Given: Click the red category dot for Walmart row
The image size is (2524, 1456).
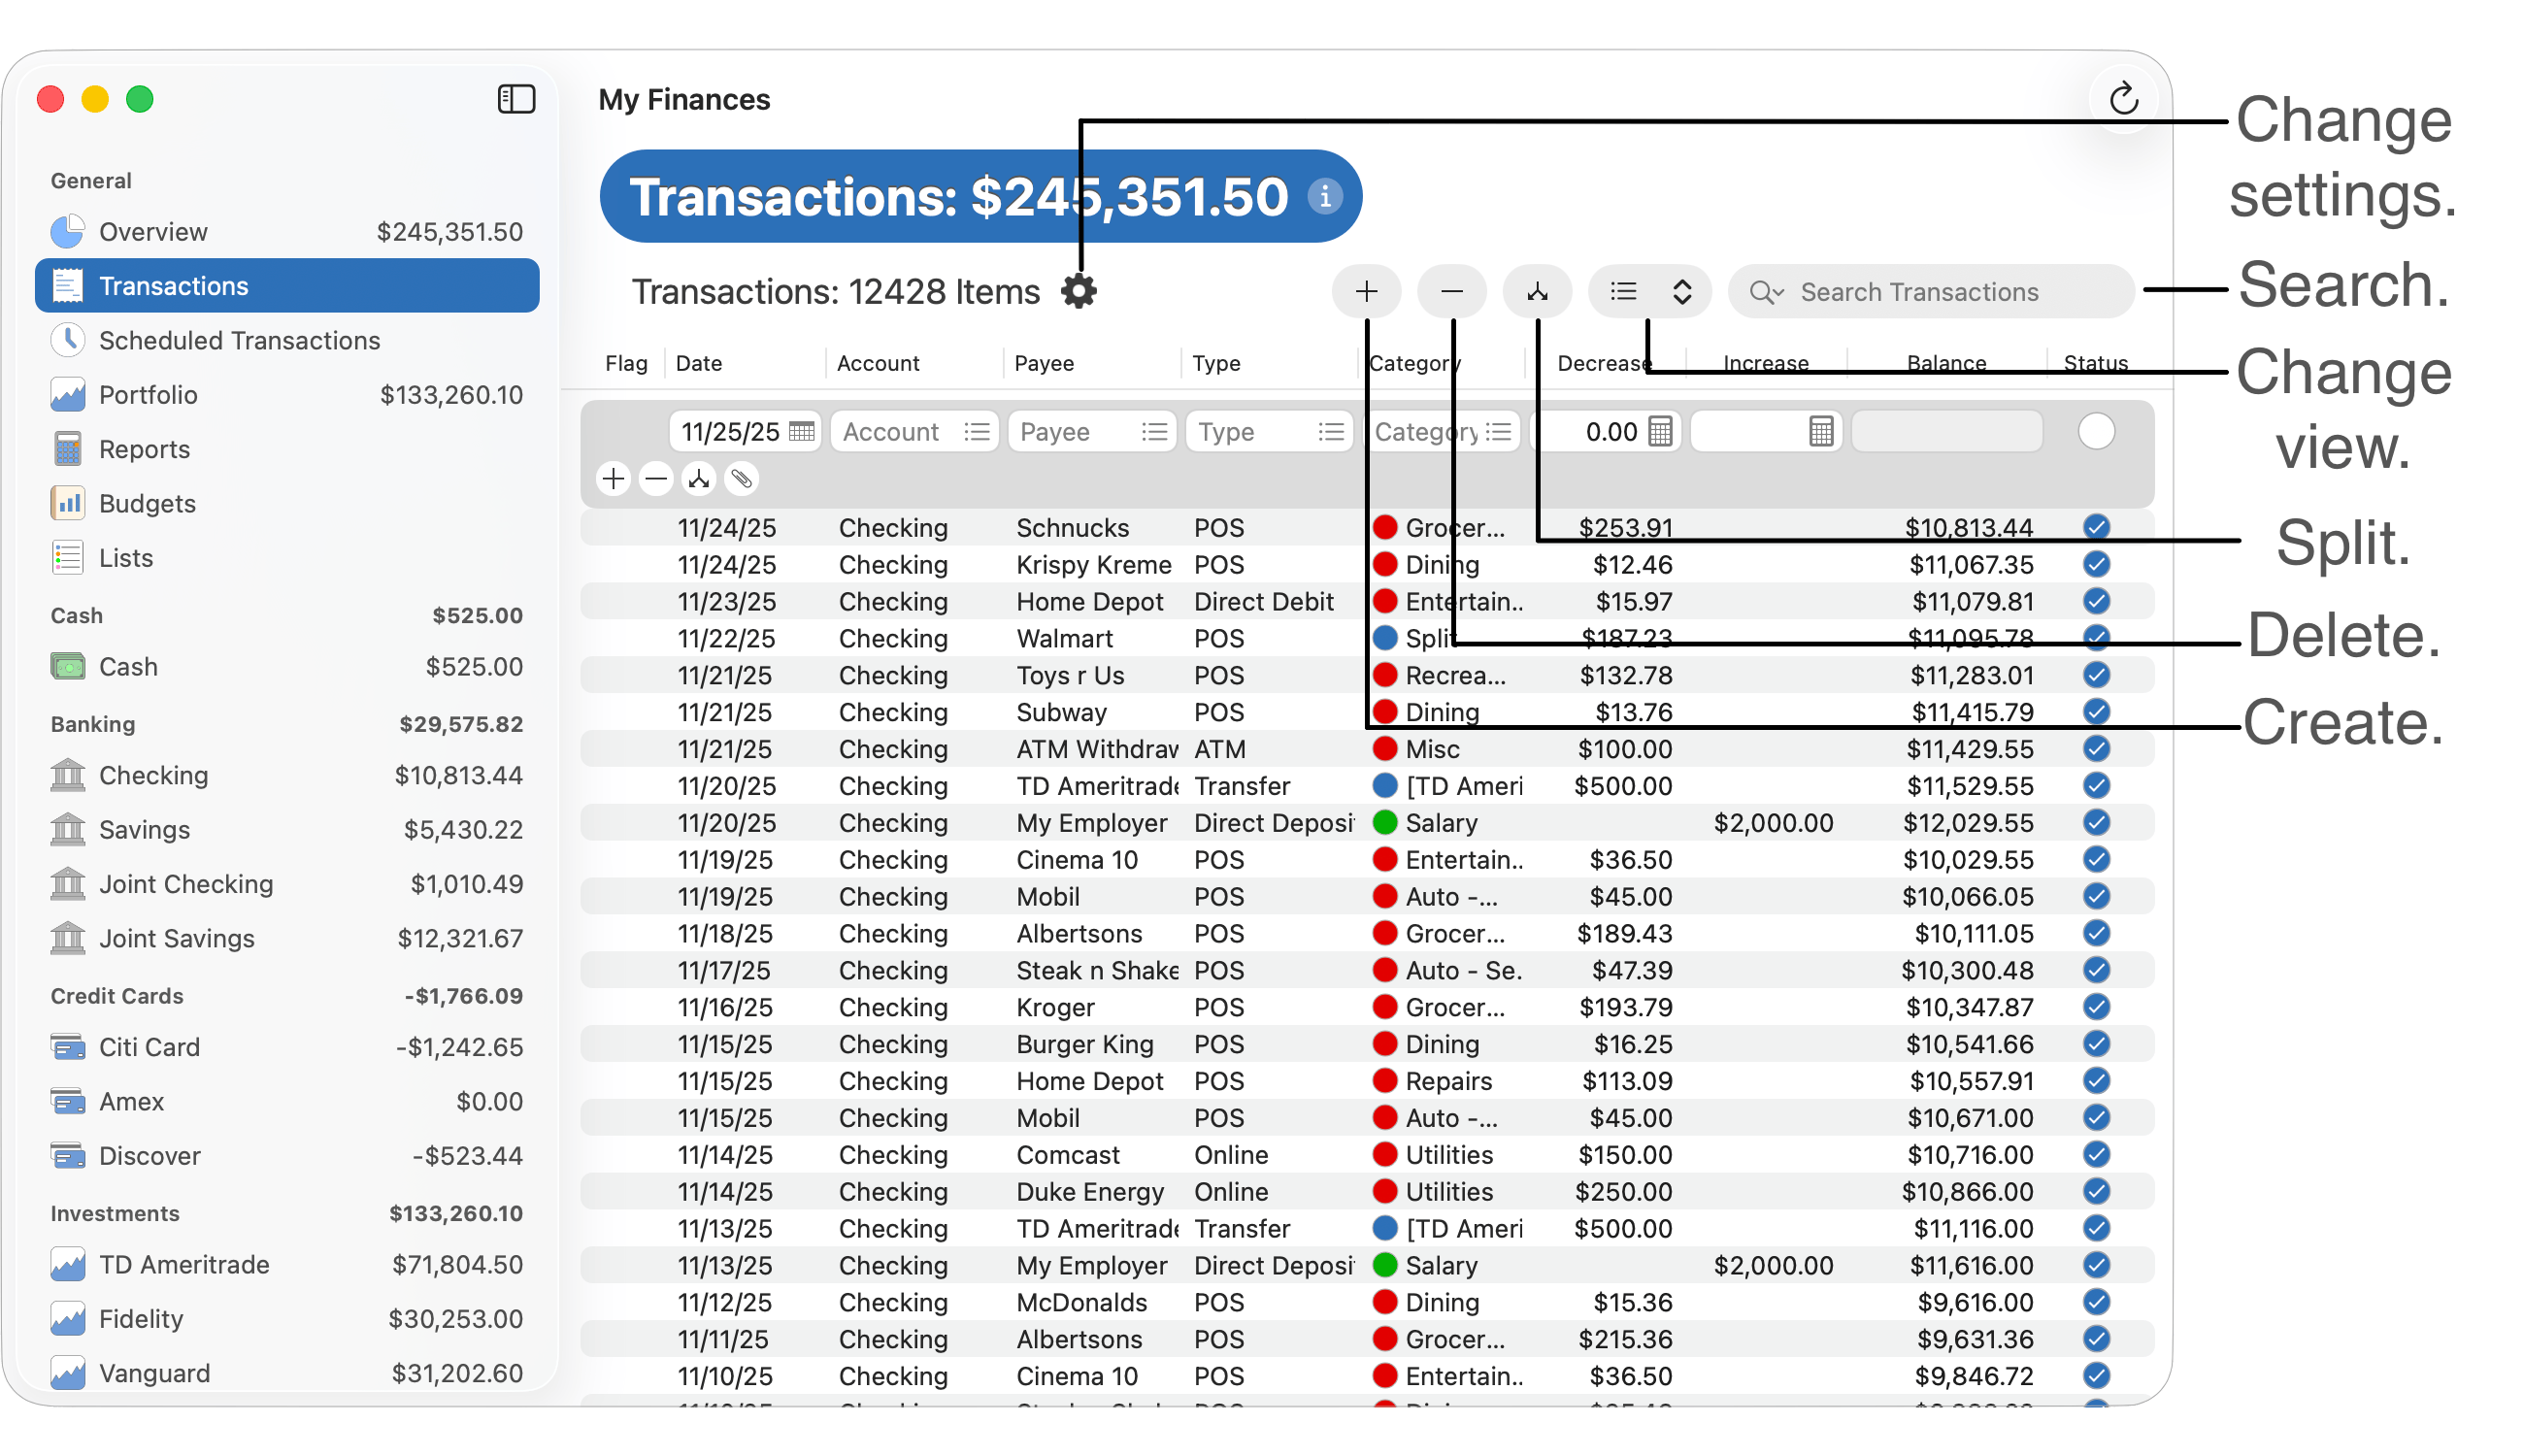Looking at the screenshot, I should coord(1385,638).
